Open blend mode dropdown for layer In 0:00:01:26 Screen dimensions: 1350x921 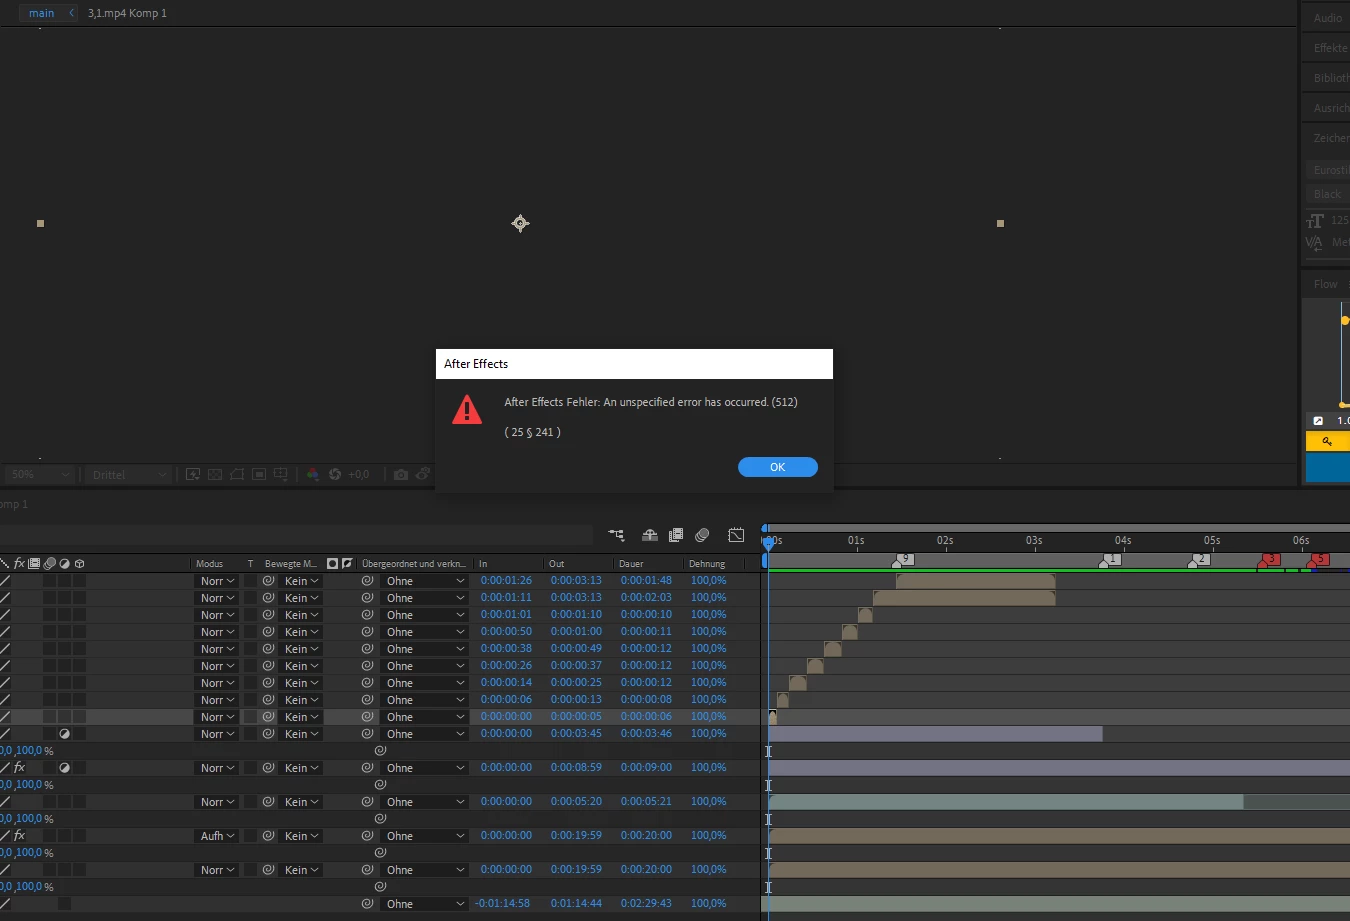coord(217,581)
